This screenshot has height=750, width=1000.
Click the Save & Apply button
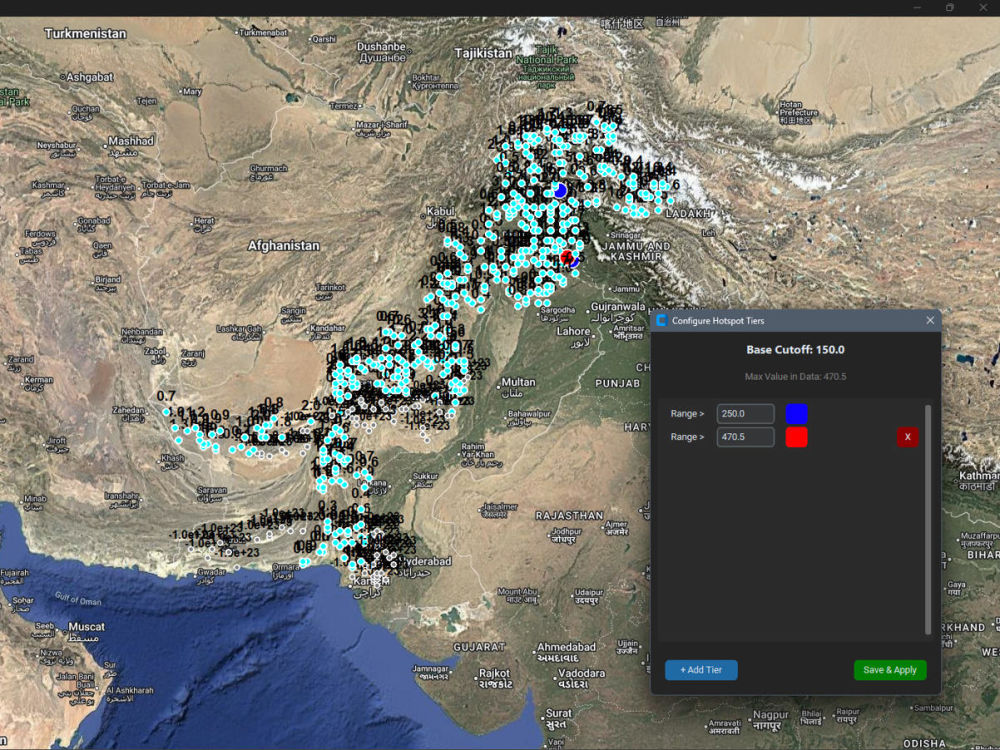click(890, 670)
